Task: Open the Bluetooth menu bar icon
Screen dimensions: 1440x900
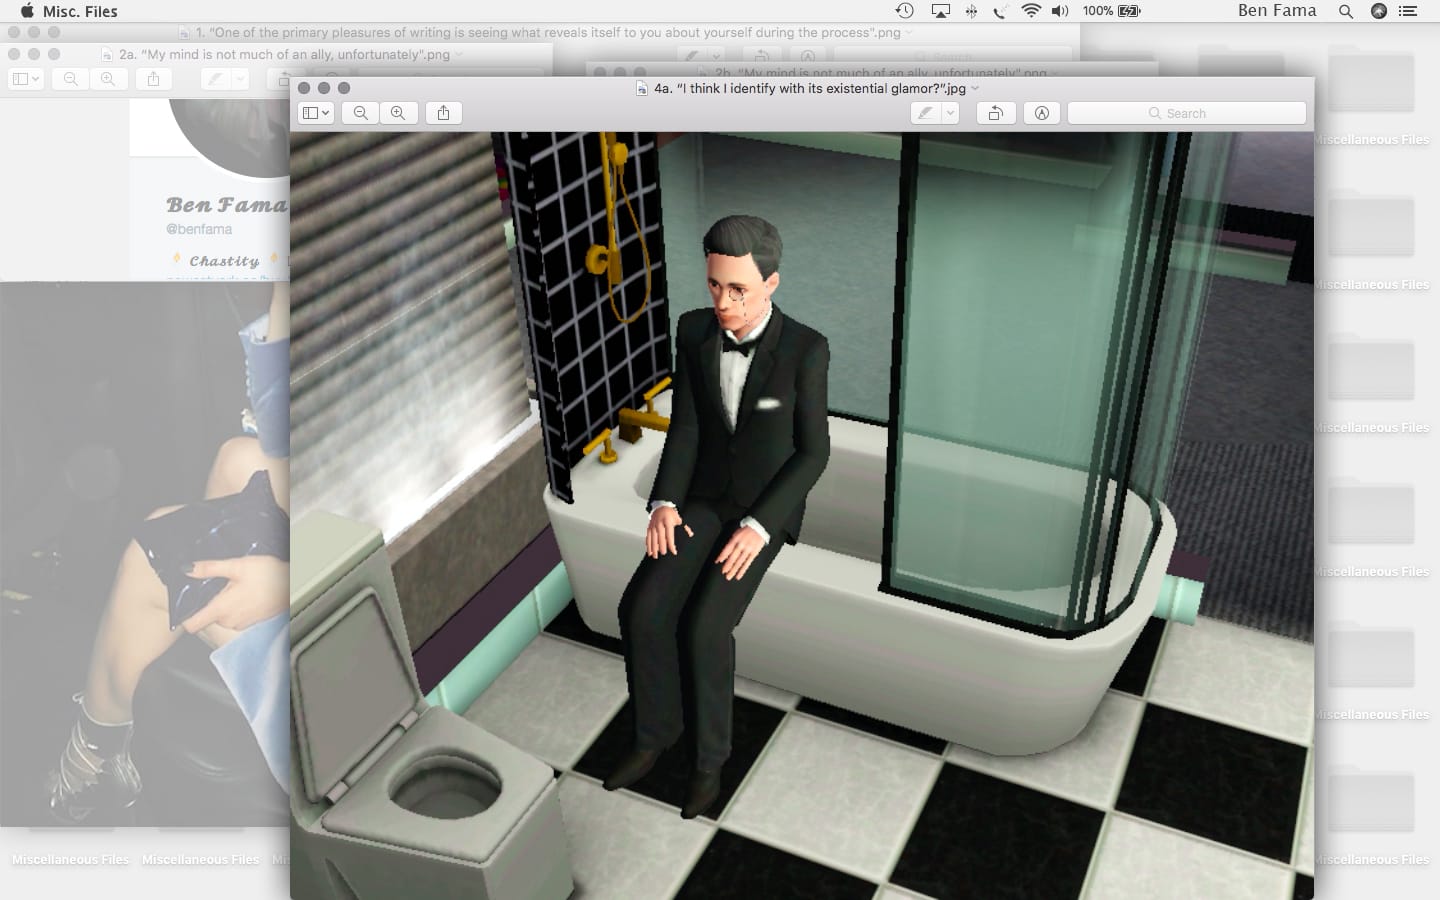Action: 971,11
